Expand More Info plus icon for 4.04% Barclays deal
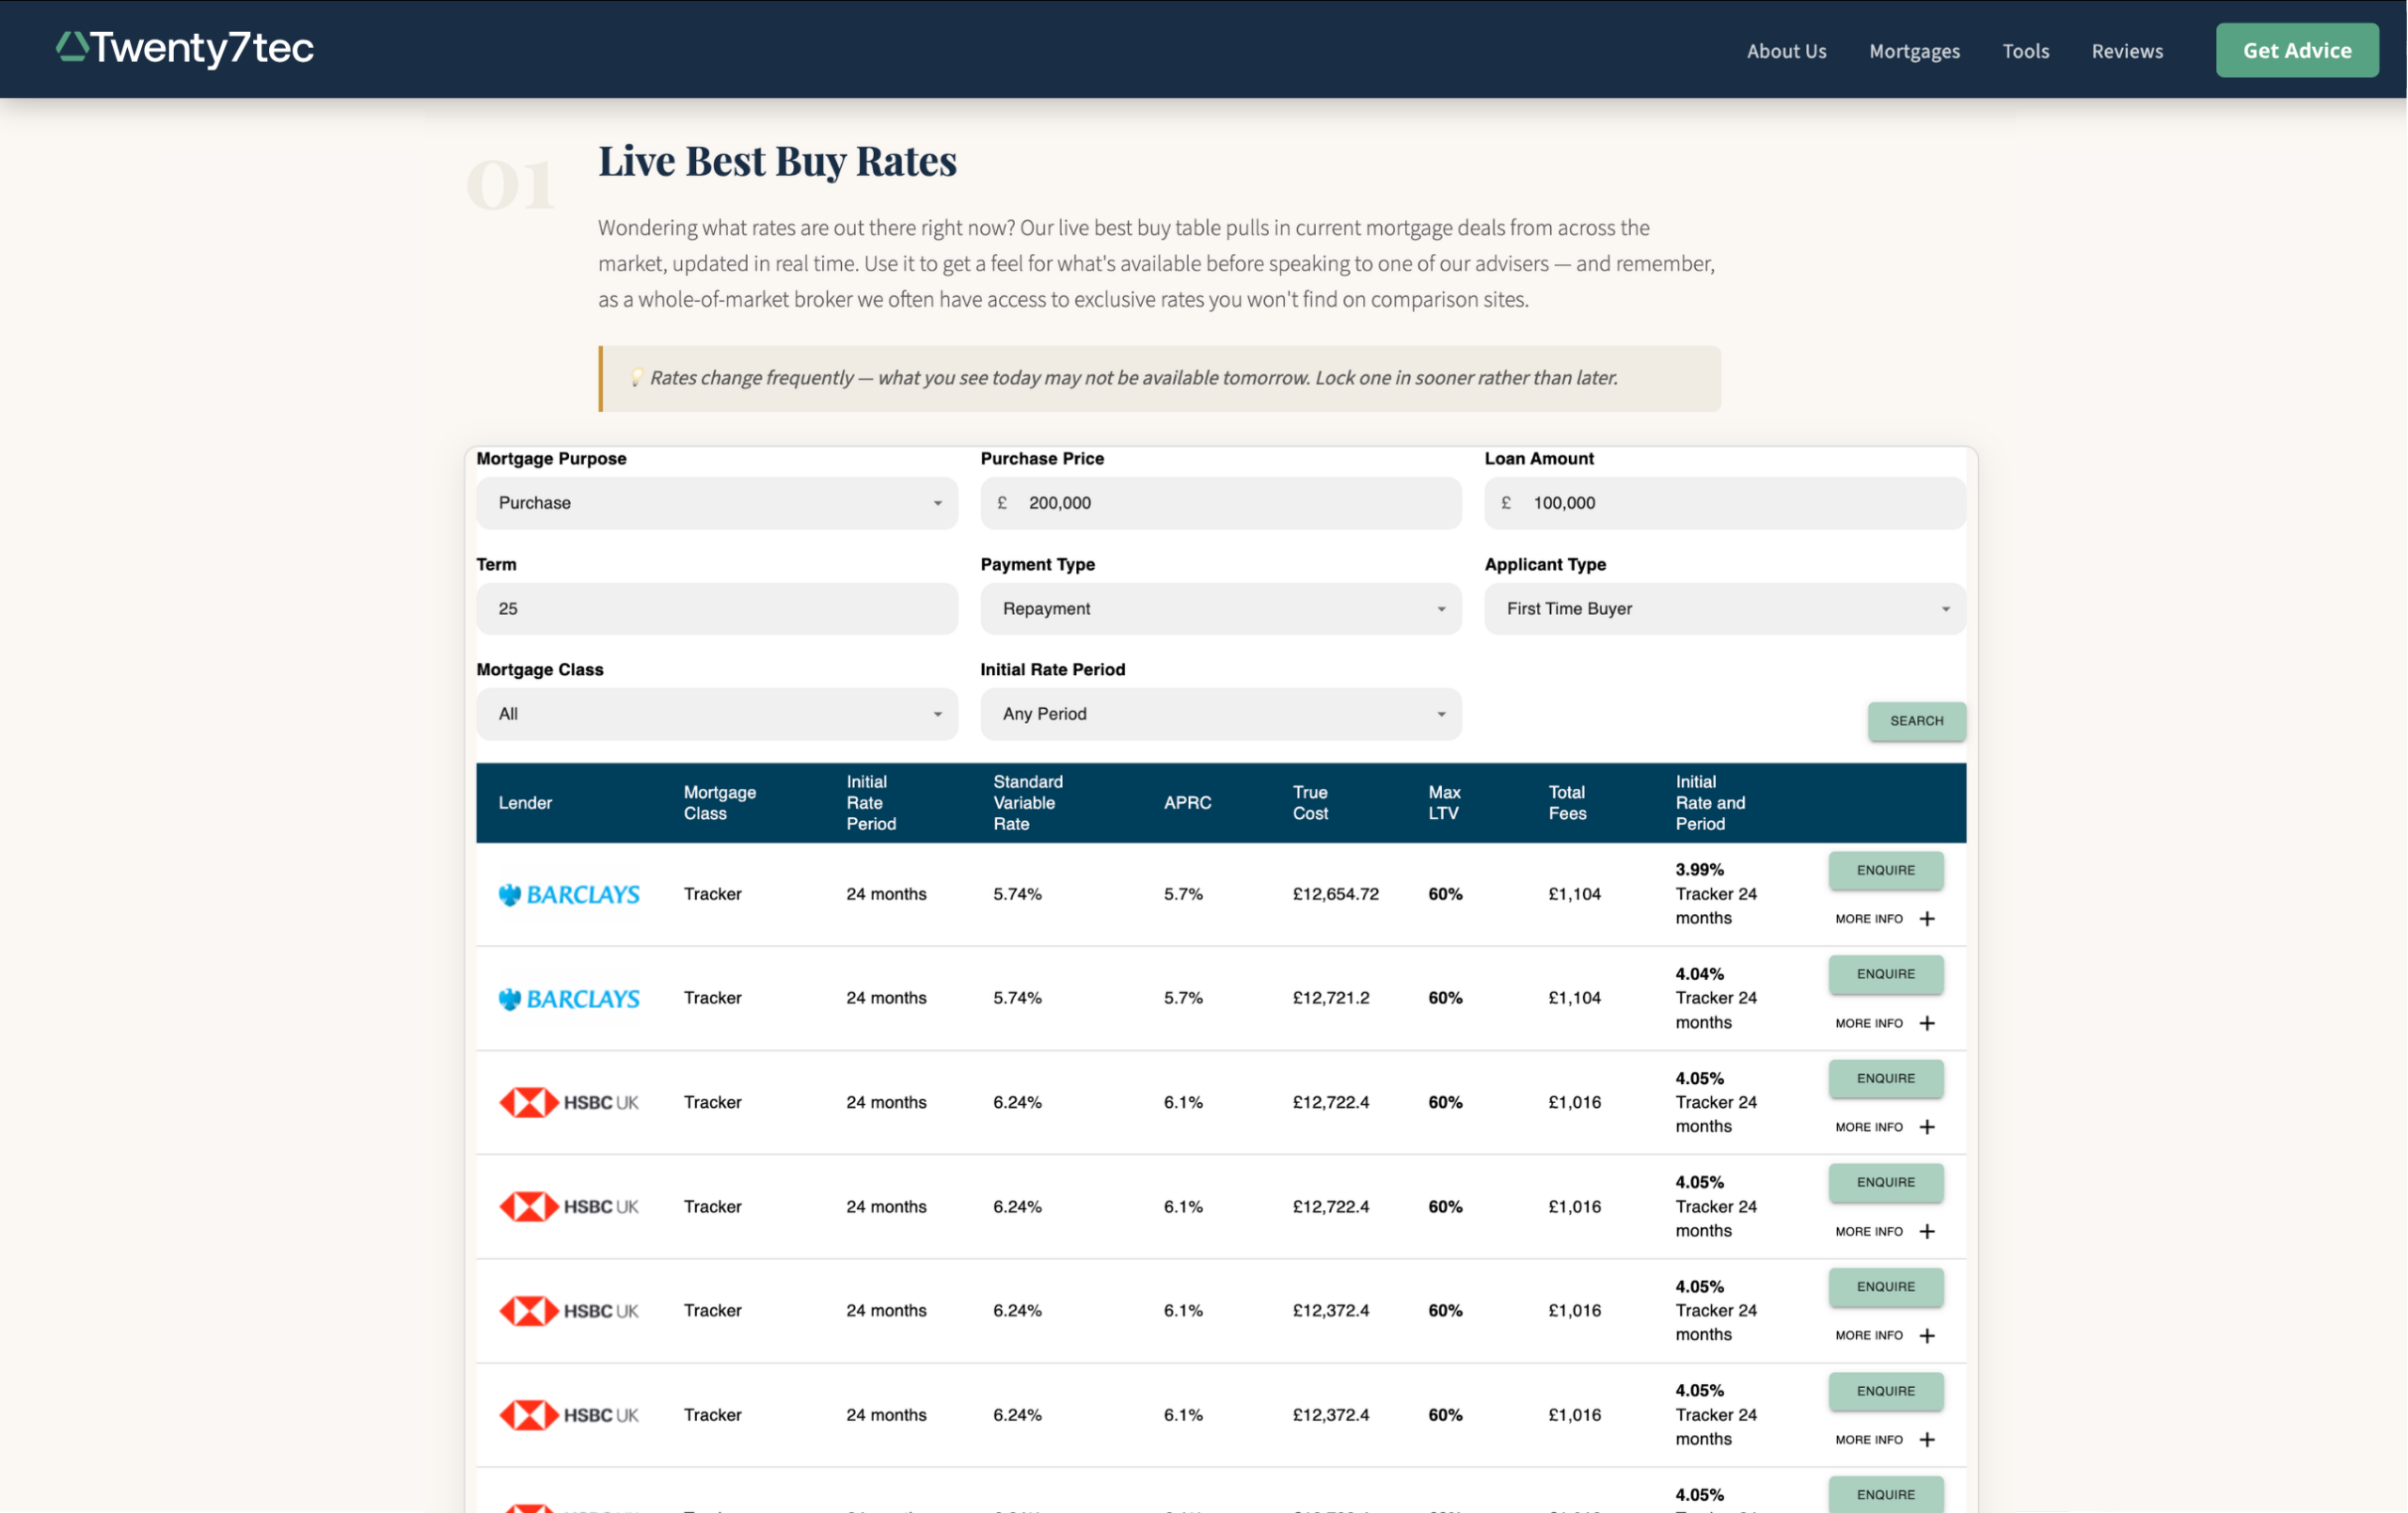This screenshot has width=2408, height=1513. pos(1927,1023)
